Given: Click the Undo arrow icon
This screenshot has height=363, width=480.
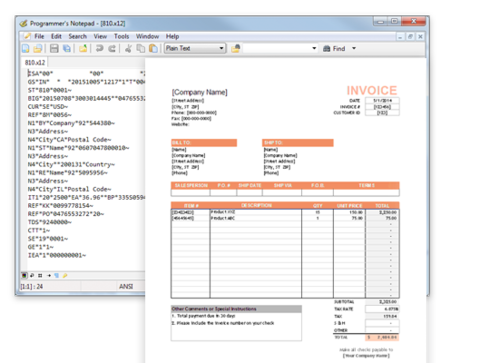Looking at the screenshot, I should click(x=99, y=49).
